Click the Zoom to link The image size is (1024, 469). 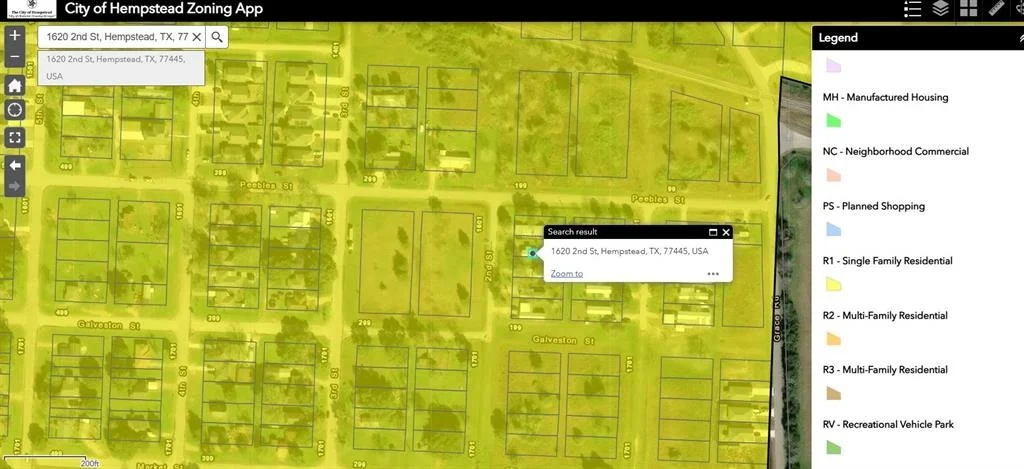point(567,274)
